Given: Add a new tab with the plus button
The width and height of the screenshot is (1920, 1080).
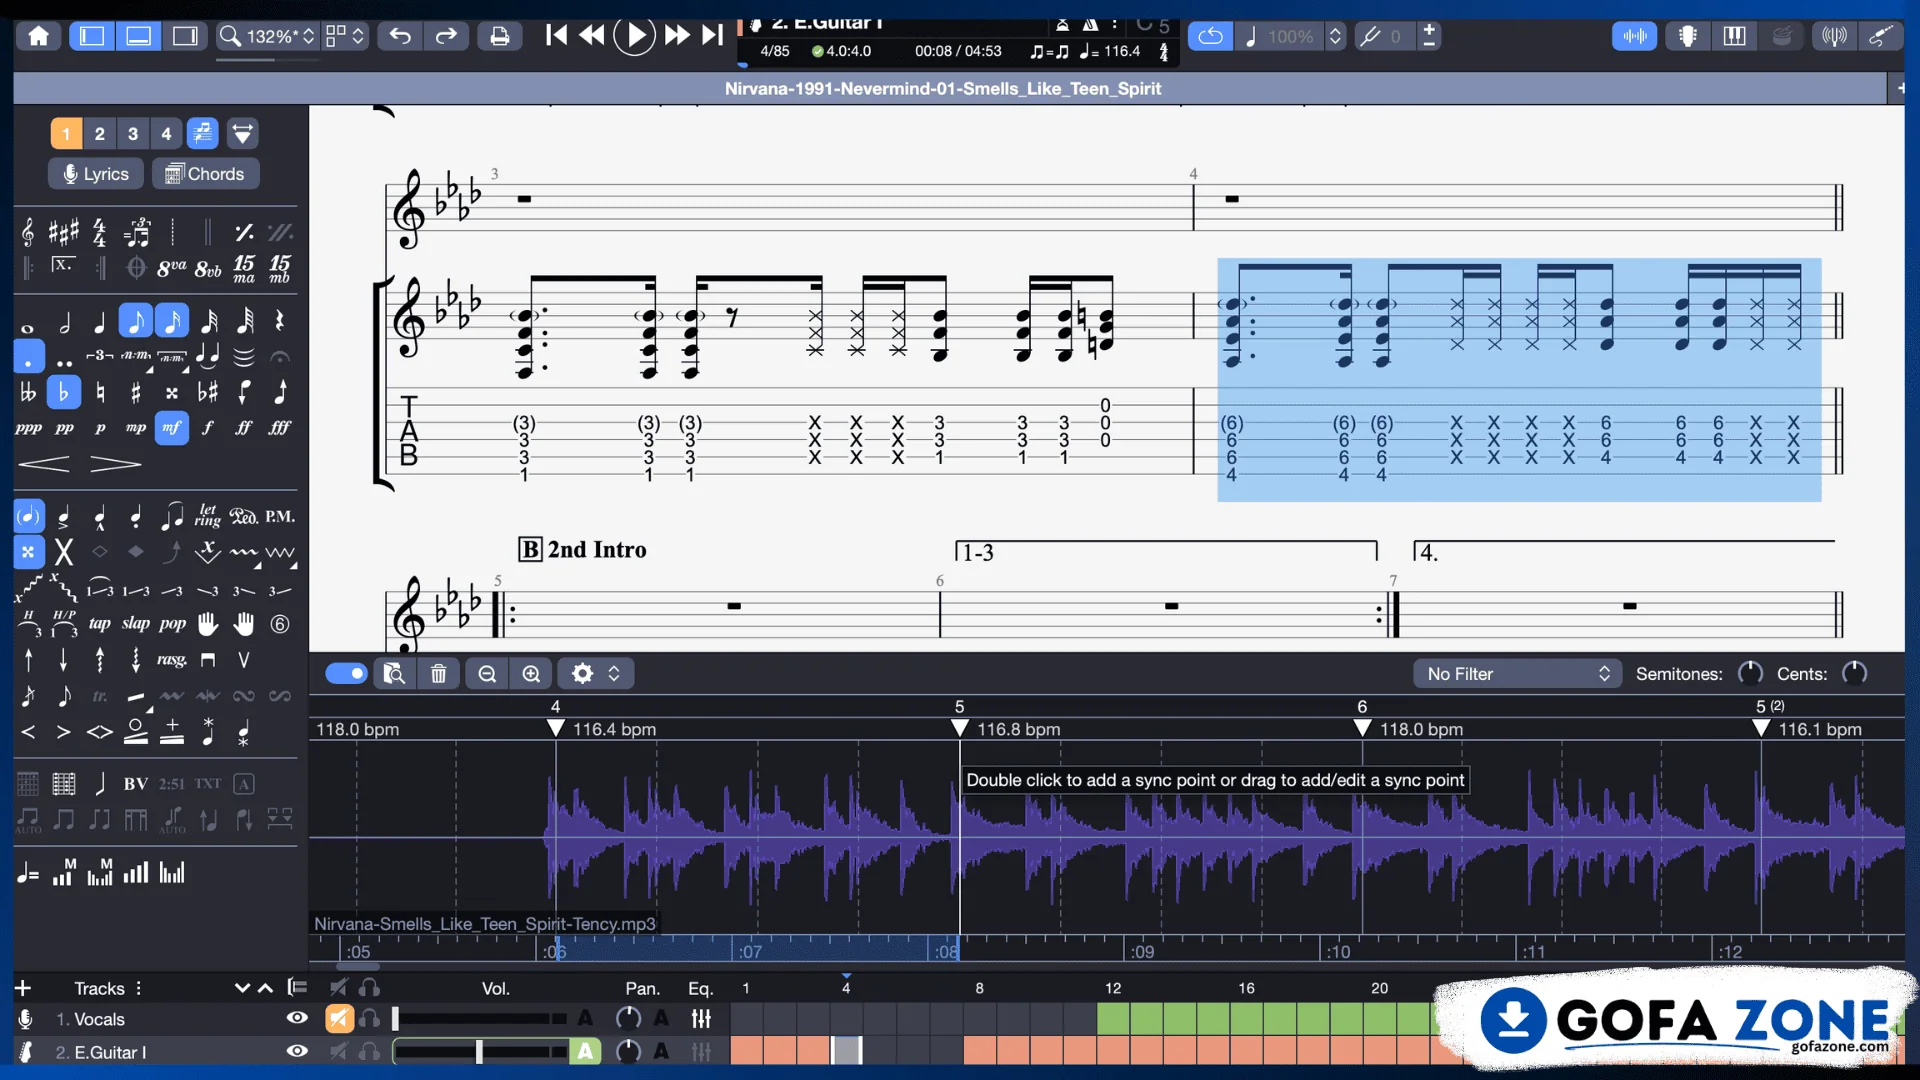Looking at the screenshot, I should click(1900, 88).
